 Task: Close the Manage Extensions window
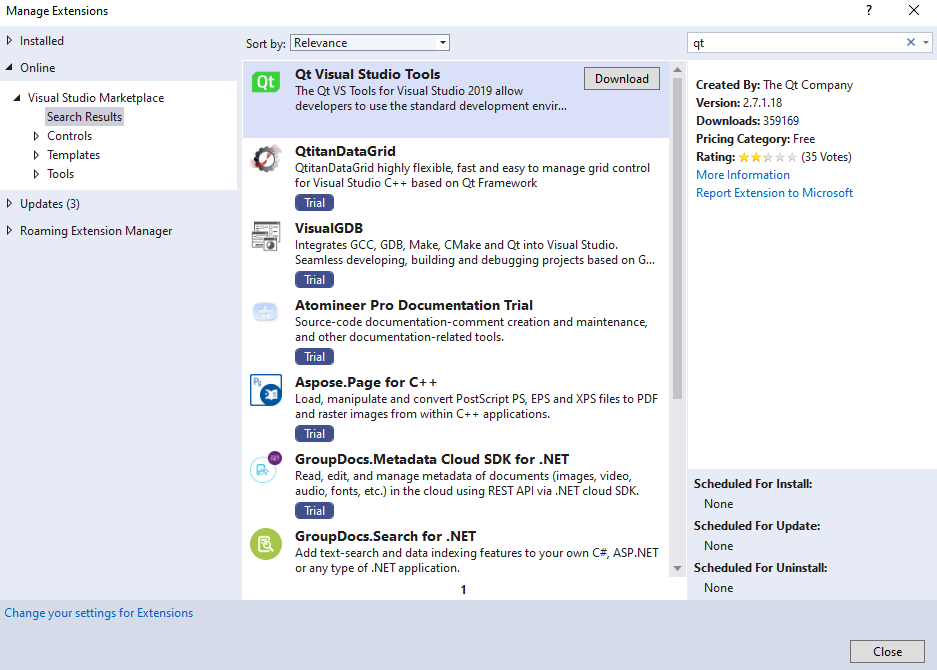point(914,10)
